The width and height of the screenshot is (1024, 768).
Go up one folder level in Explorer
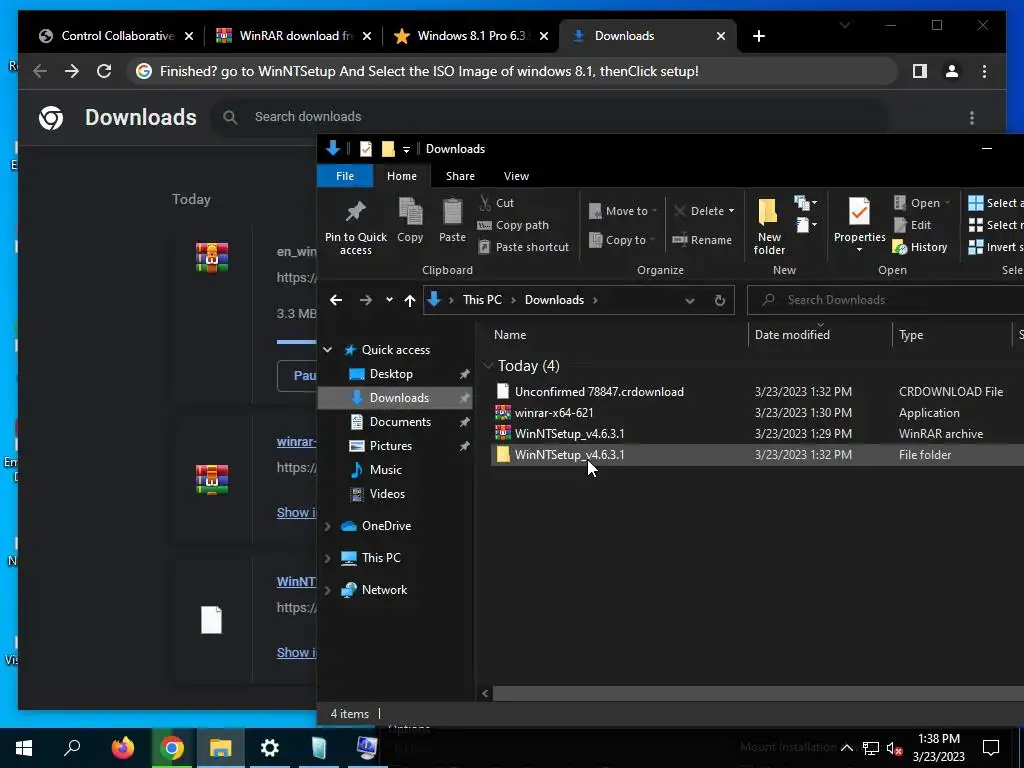tap(409, 300)
